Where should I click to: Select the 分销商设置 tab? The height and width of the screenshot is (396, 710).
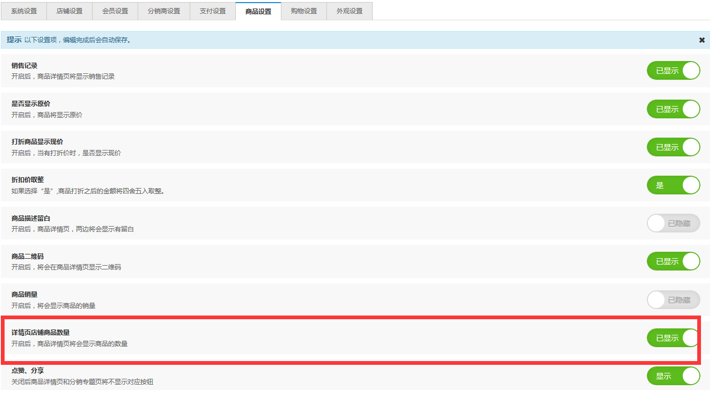tap(164, 11)
